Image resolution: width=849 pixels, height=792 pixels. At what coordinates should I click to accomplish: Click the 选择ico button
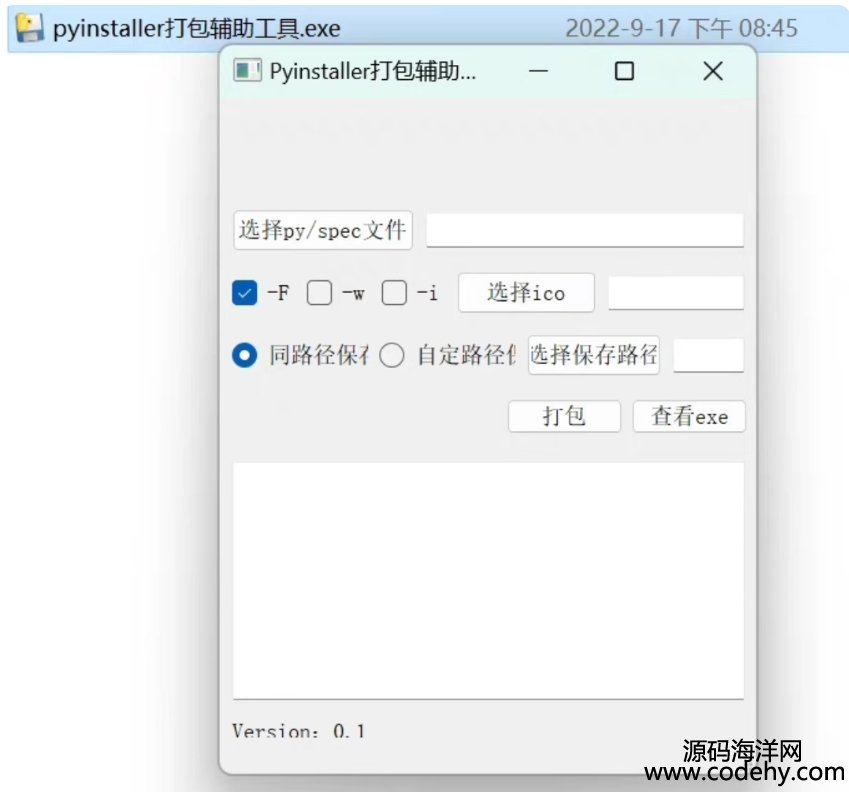[x=526, y=293]
